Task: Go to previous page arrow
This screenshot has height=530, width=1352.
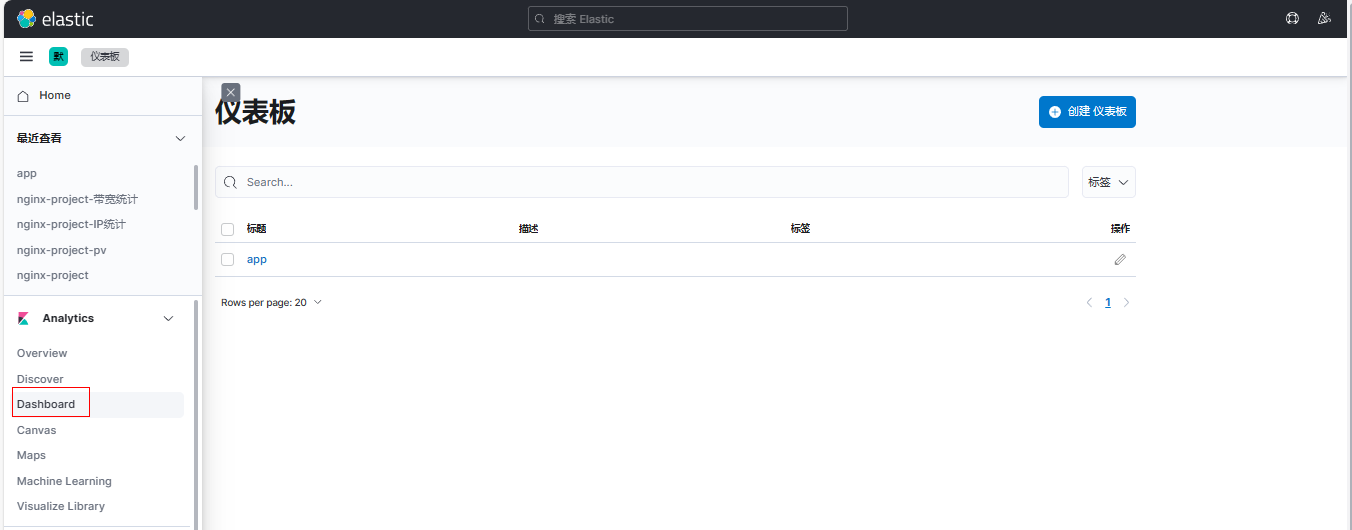Action: (1089, 303)
